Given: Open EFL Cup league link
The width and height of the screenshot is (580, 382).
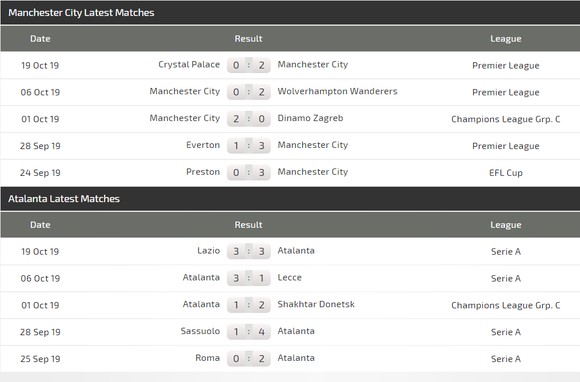Looking at the screenshot, I should coord(506,173).
